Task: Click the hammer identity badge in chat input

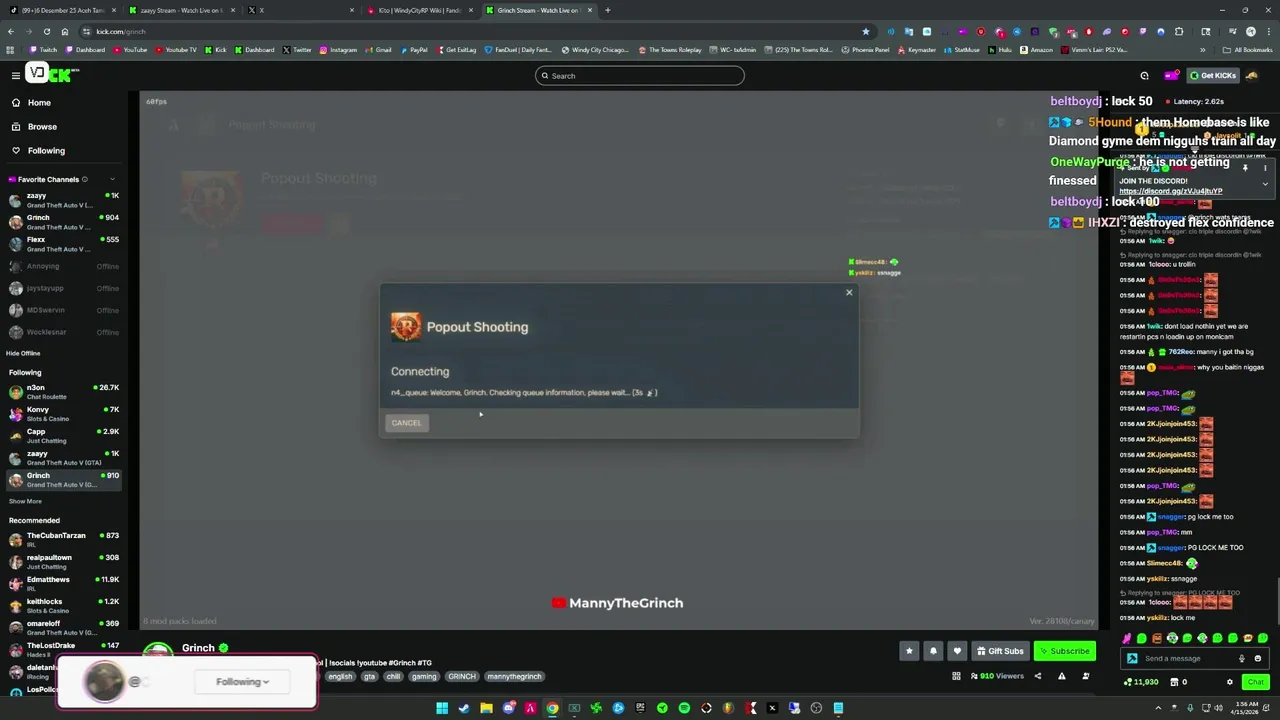Action: pyautogui.click(x=1132, y=658)
